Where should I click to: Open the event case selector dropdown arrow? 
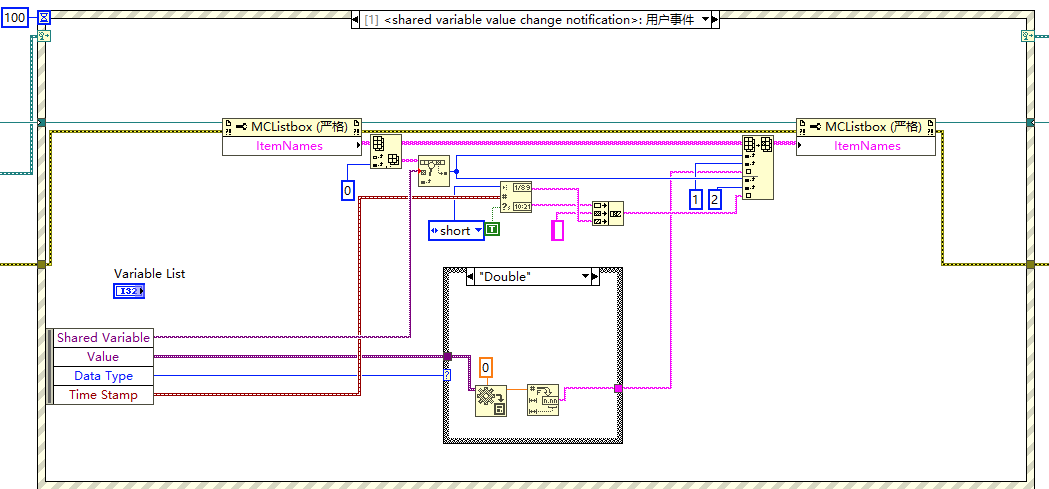coord(704,20)
